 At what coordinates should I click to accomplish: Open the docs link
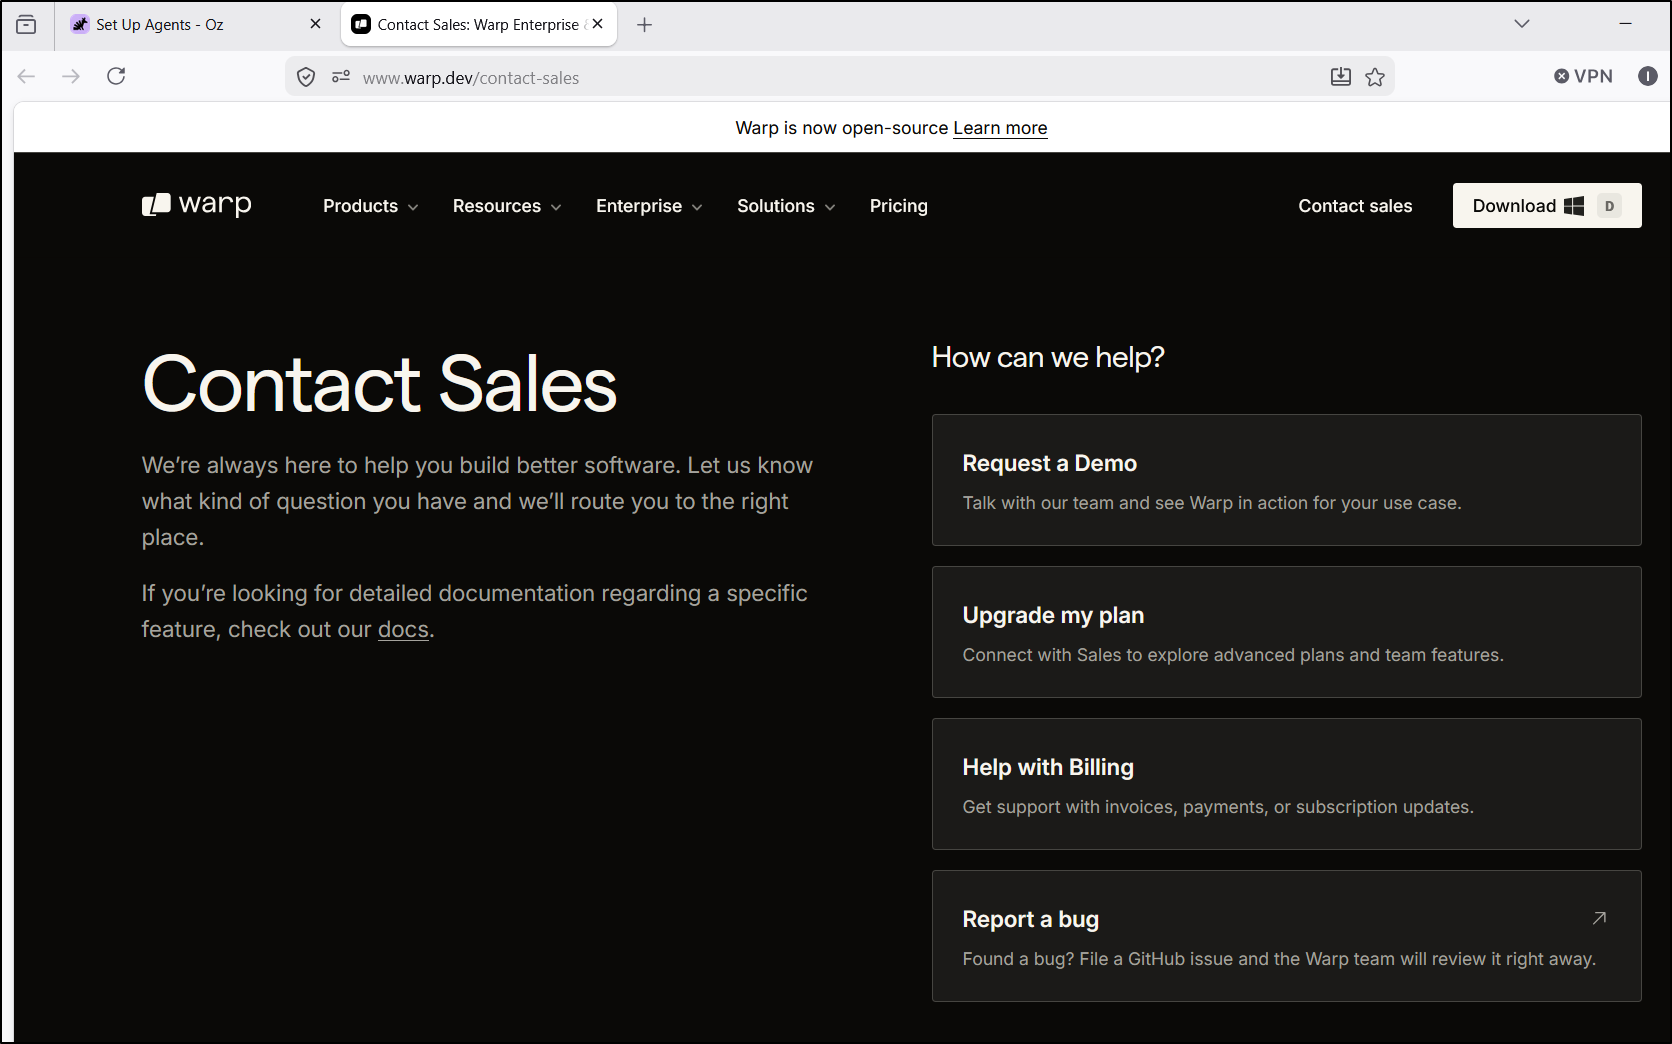(403, 630)
